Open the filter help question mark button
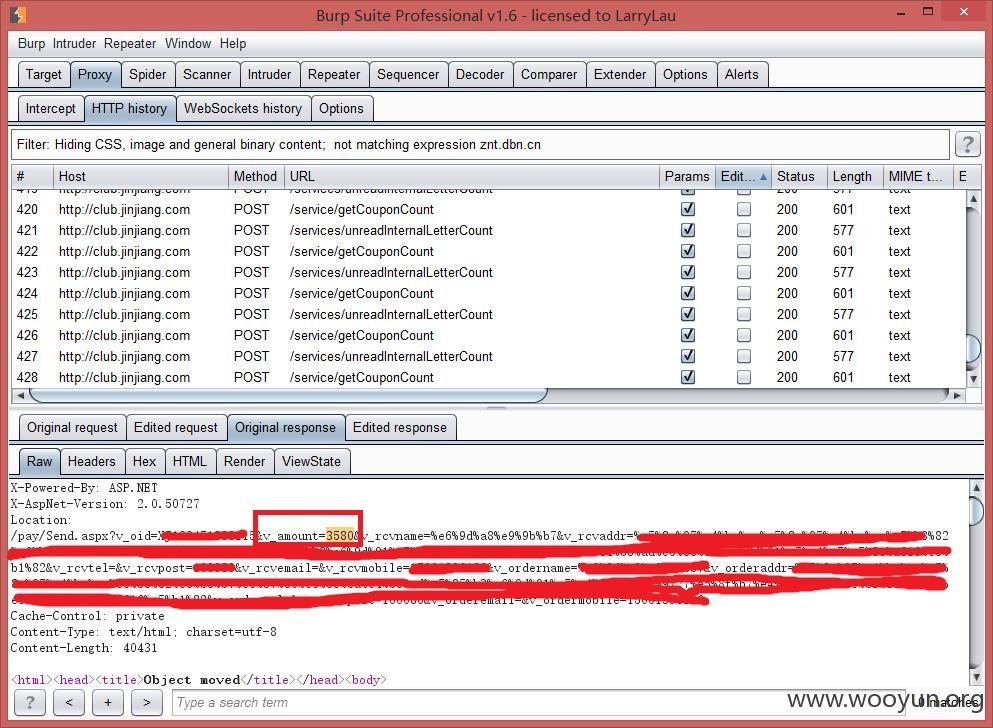The width and height of the screenshot is (993, 728). (967, 145)
